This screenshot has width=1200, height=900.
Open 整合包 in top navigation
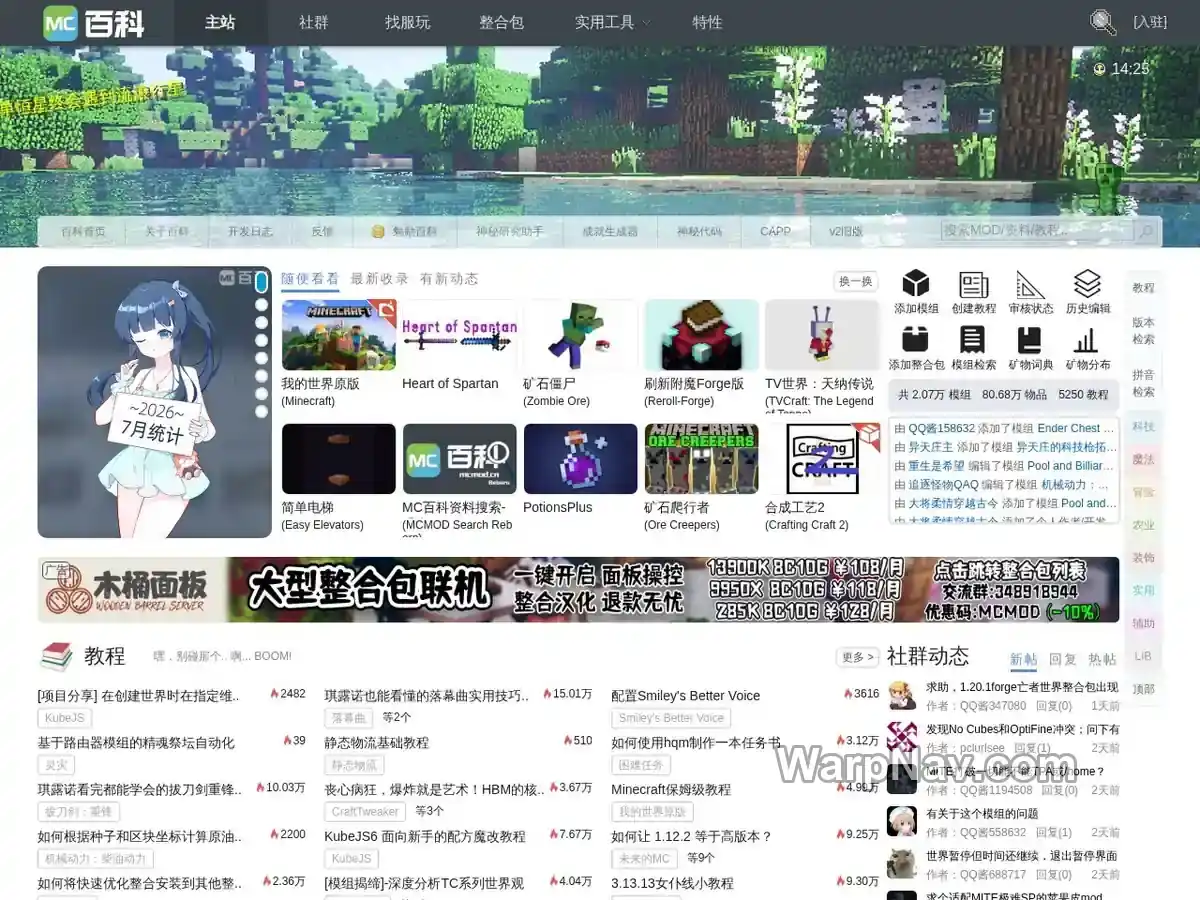(501, 22)
